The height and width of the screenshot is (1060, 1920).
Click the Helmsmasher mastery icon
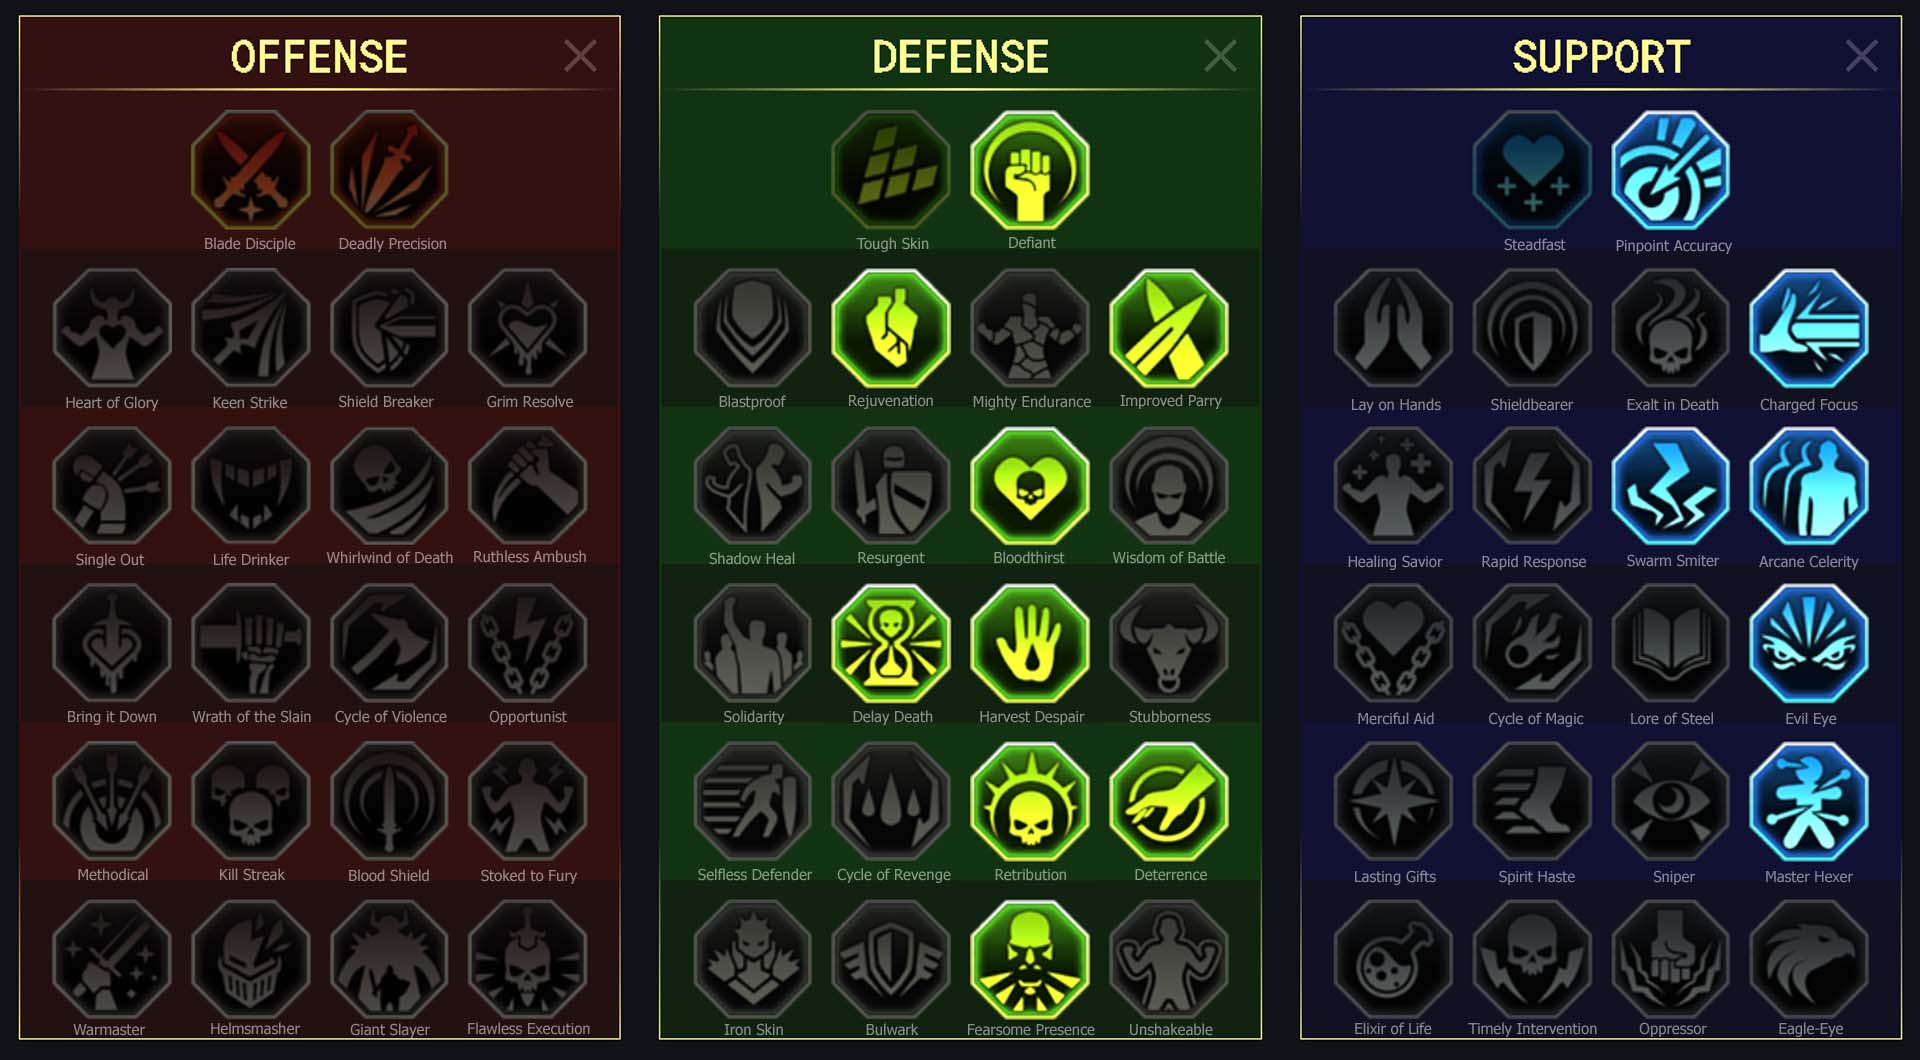pos(250,958)
